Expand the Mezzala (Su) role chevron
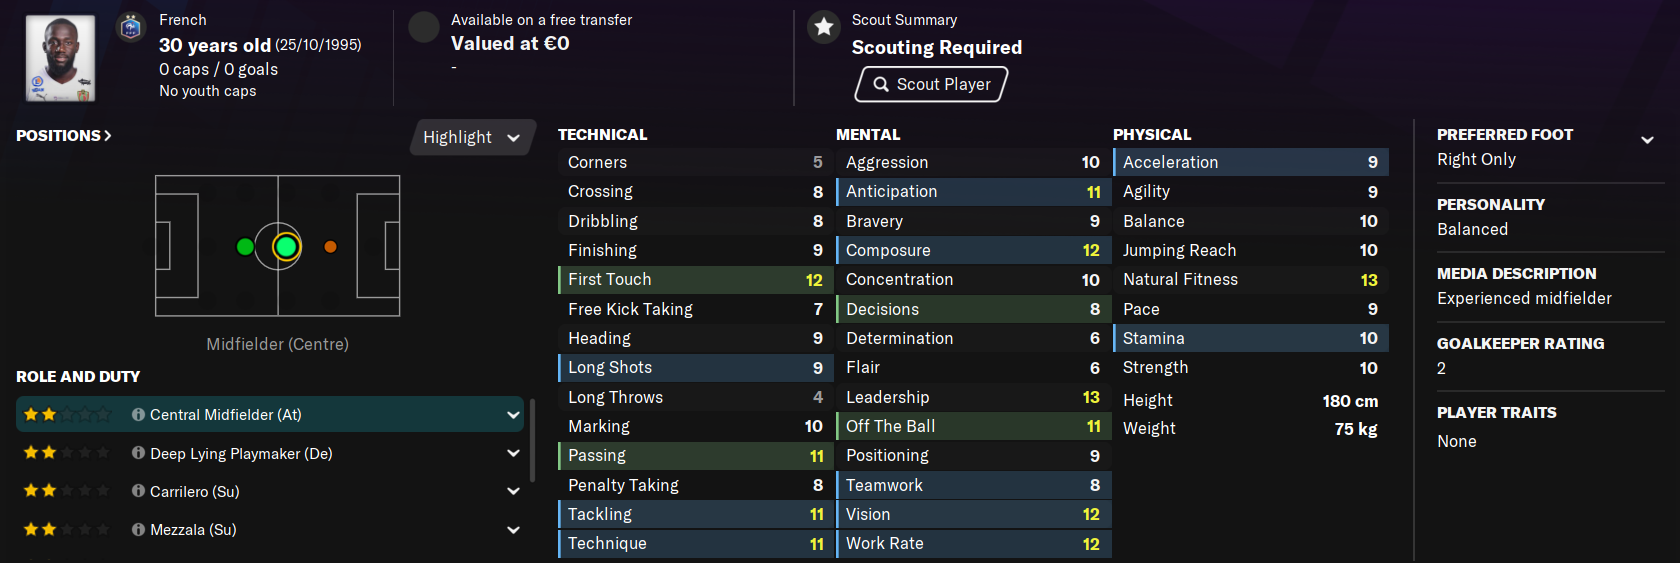 point(513,529)
